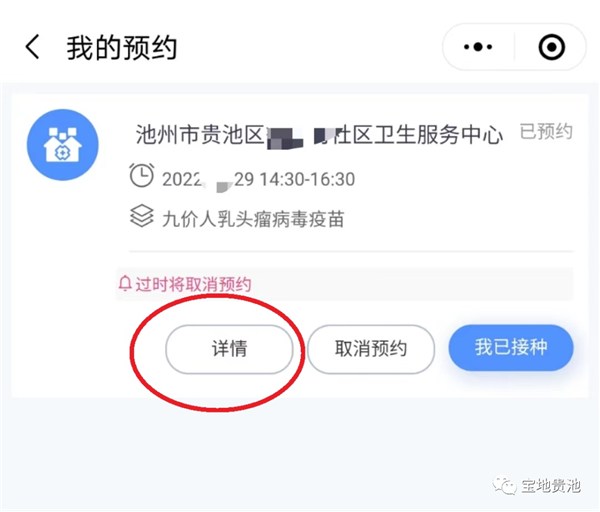Confirm vaccination with 我已接种 button
The image size is (600, 512).
511,347
